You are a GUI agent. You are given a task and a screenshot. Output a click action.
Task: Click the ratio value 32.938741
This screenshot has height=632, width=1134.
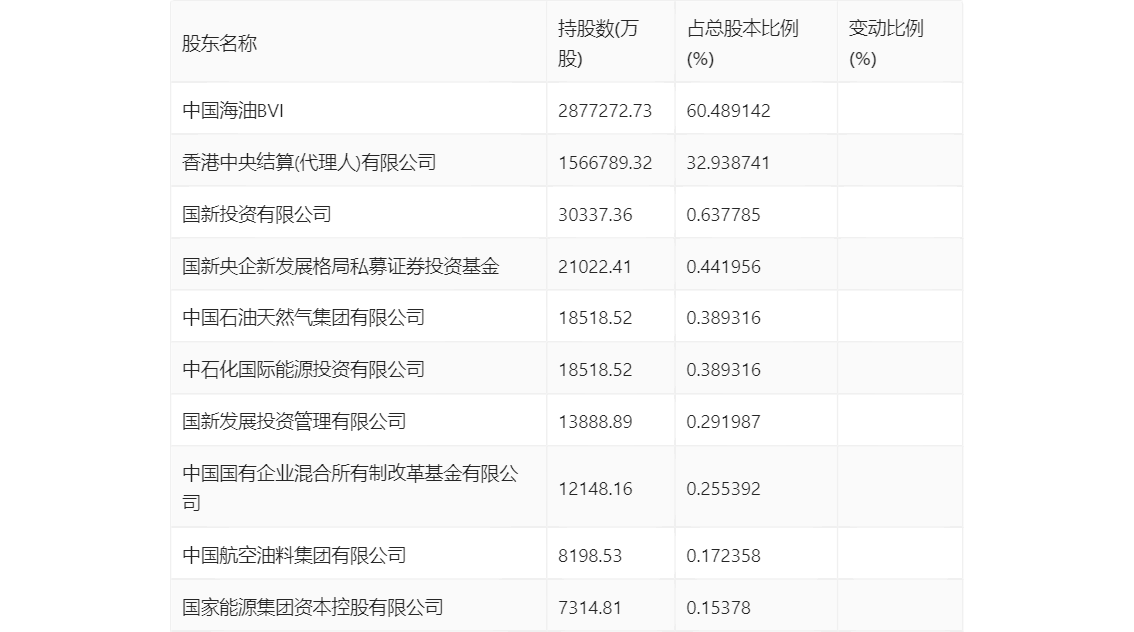tap(728, 163)
